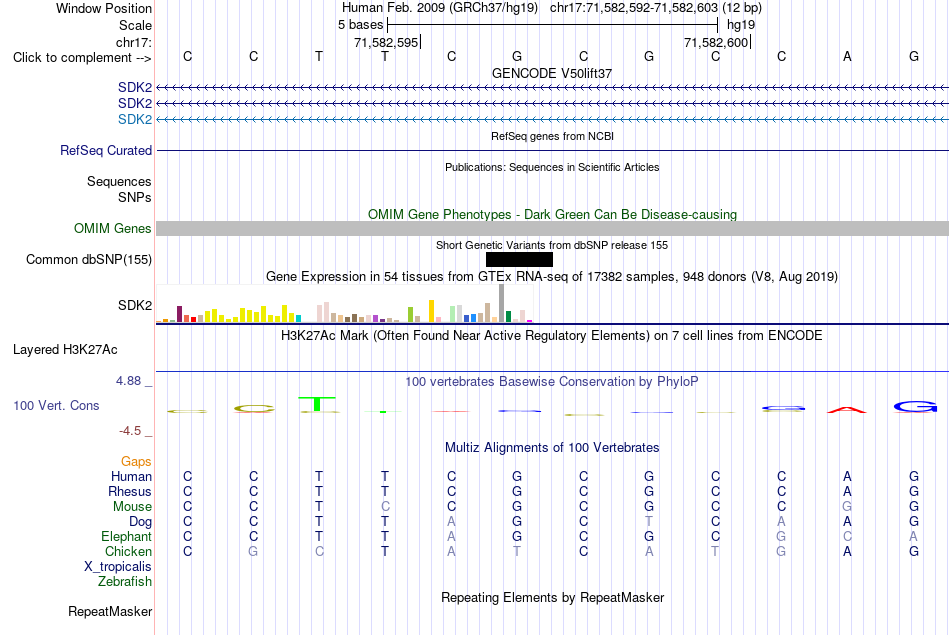Image resolution: width=950 pixels, height=635 pixels.
Task: Click 'Click to complement -->' label
Action: click(82, 58)
